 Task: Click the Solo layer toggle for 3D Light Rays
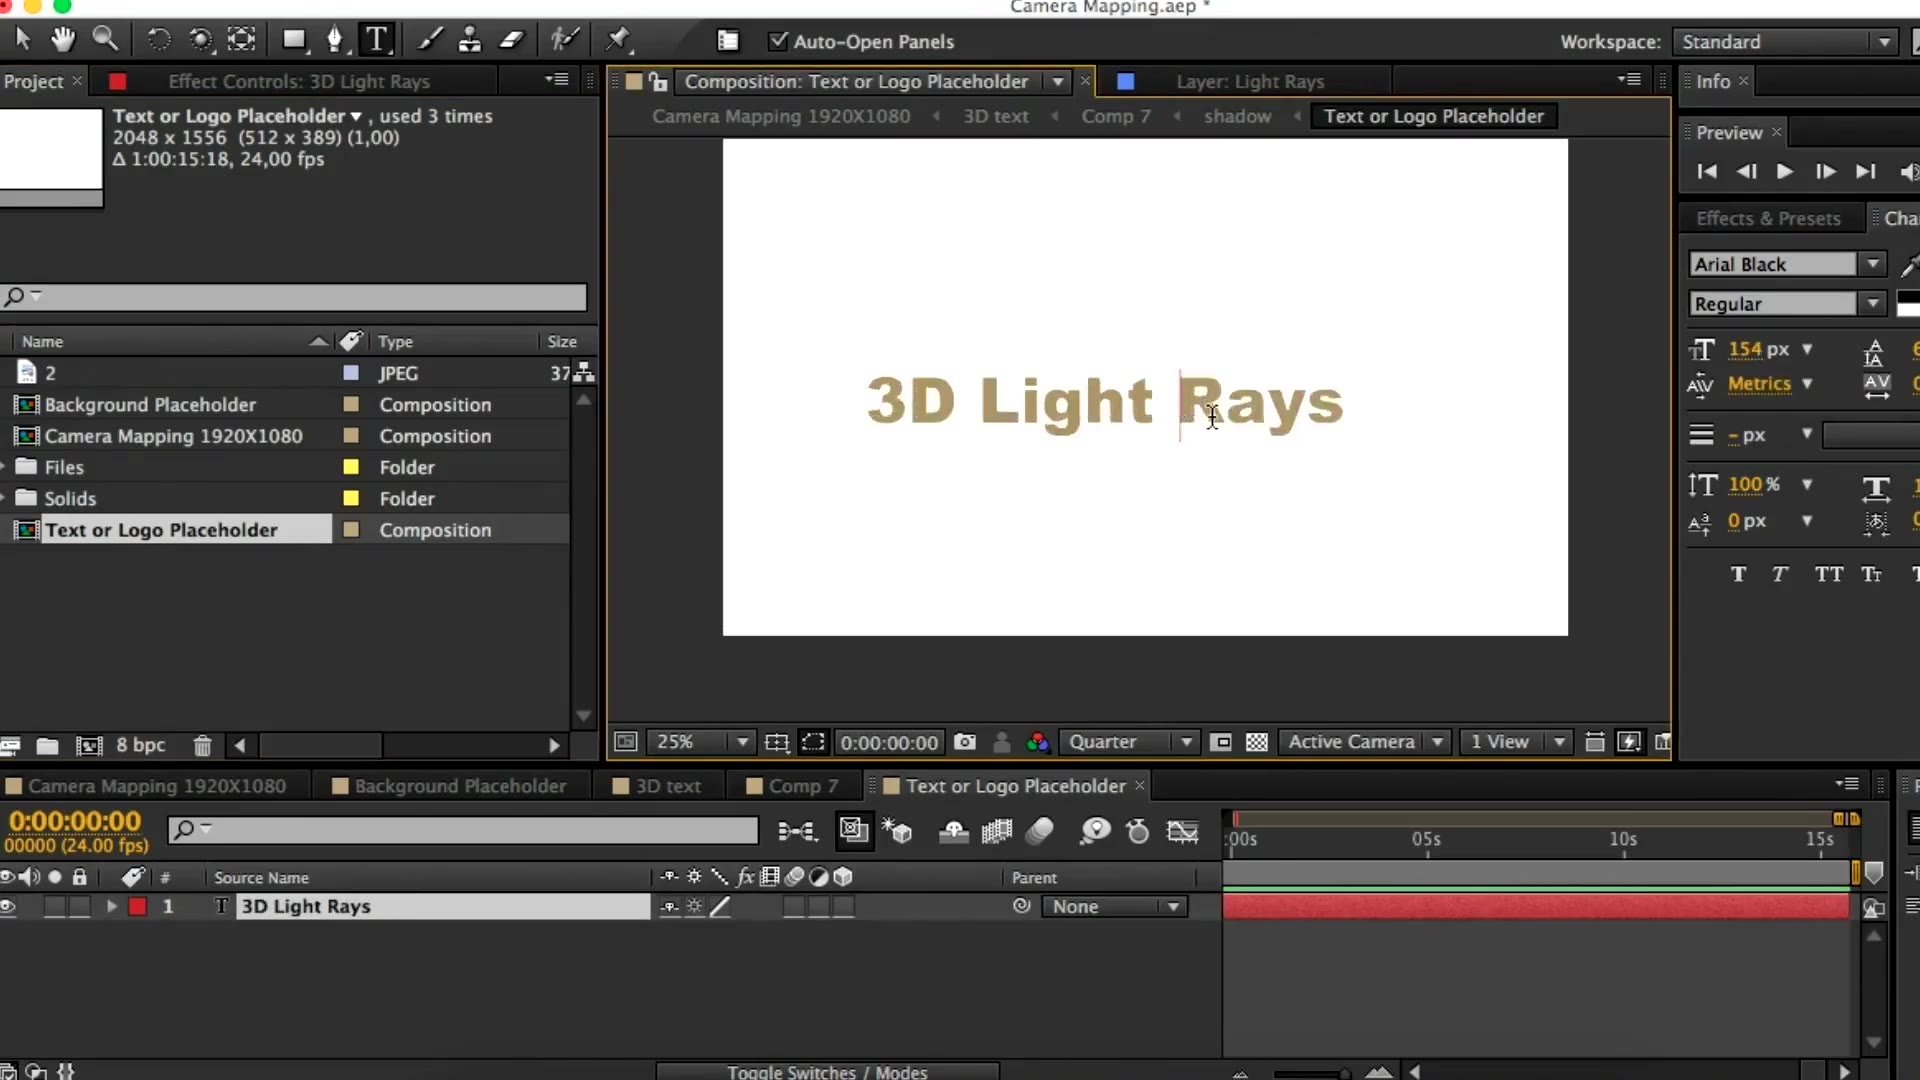(x=54, y=906)
